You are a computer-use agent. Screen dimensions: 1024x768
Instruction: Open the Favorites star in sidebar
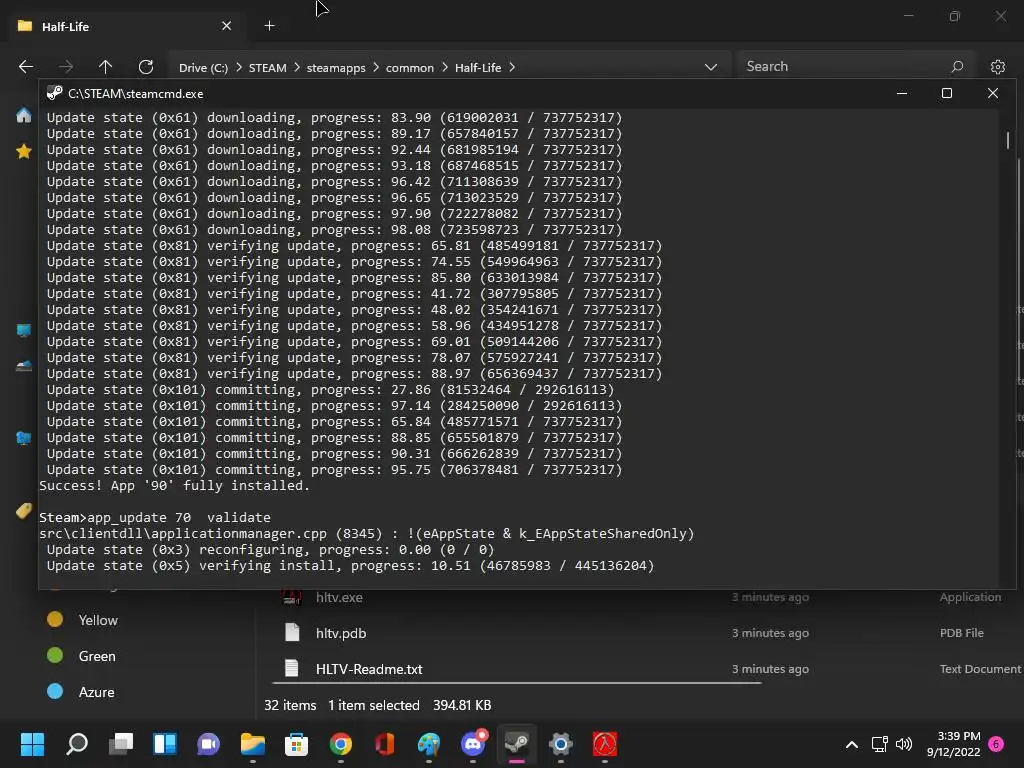coord(24,152)
